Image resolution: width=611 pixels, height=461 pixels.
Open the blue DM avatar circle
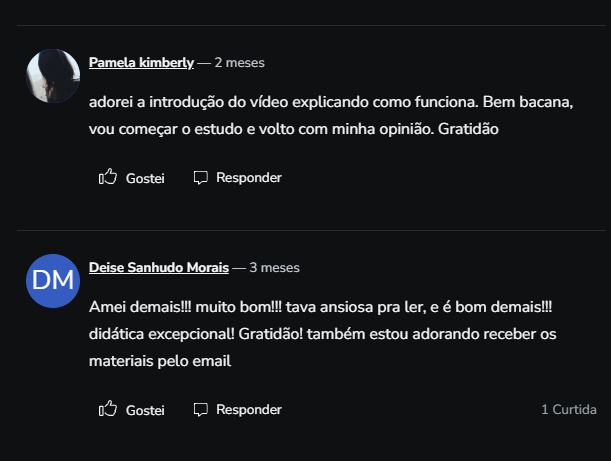click(x=53, y=281)
